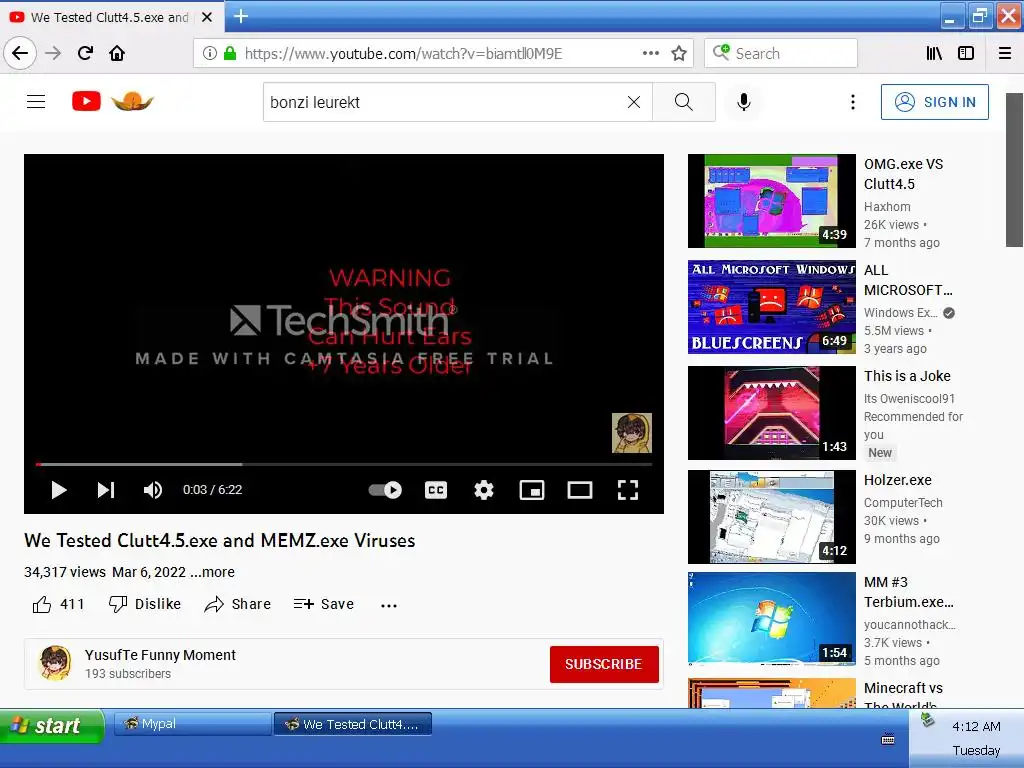Go back to the previous page
The height and width of the screenshot is (768, 1024).
tap(20, 53)
